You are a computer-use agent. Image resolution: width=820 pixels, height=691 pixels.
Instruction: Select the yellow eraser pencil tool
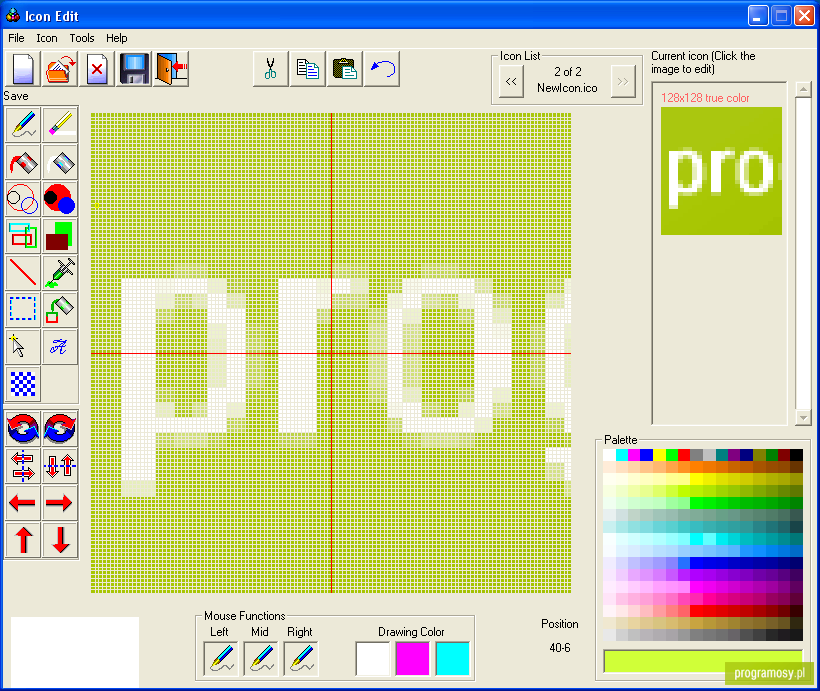60,124
